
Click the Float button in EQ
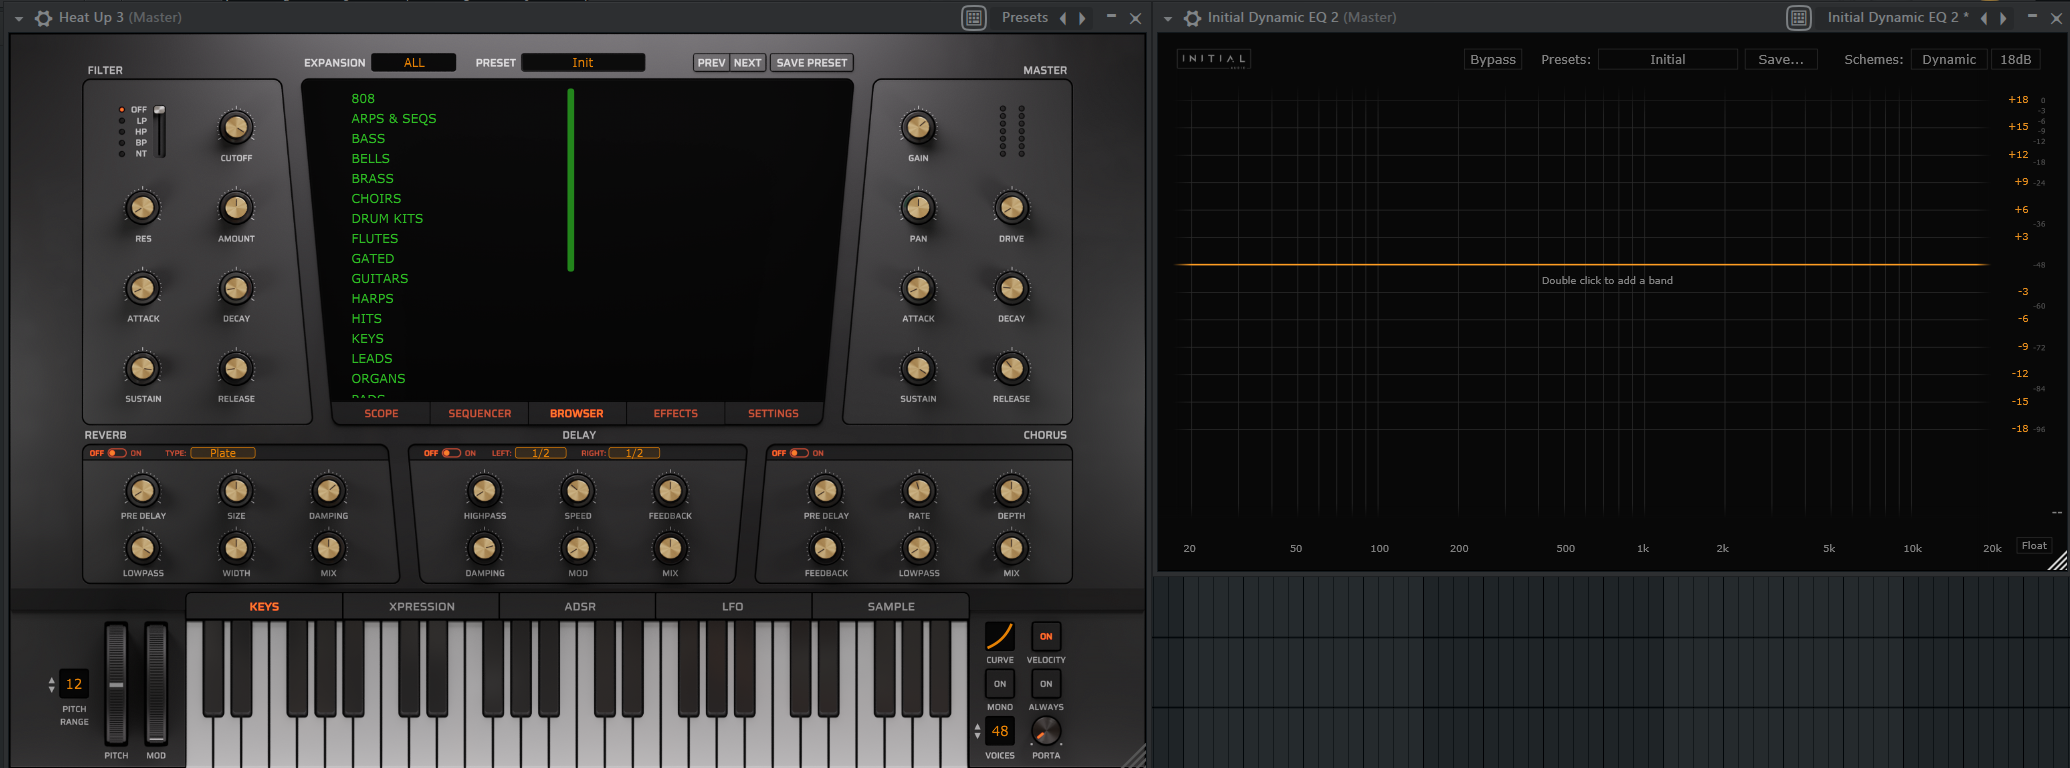point(2034,545)
